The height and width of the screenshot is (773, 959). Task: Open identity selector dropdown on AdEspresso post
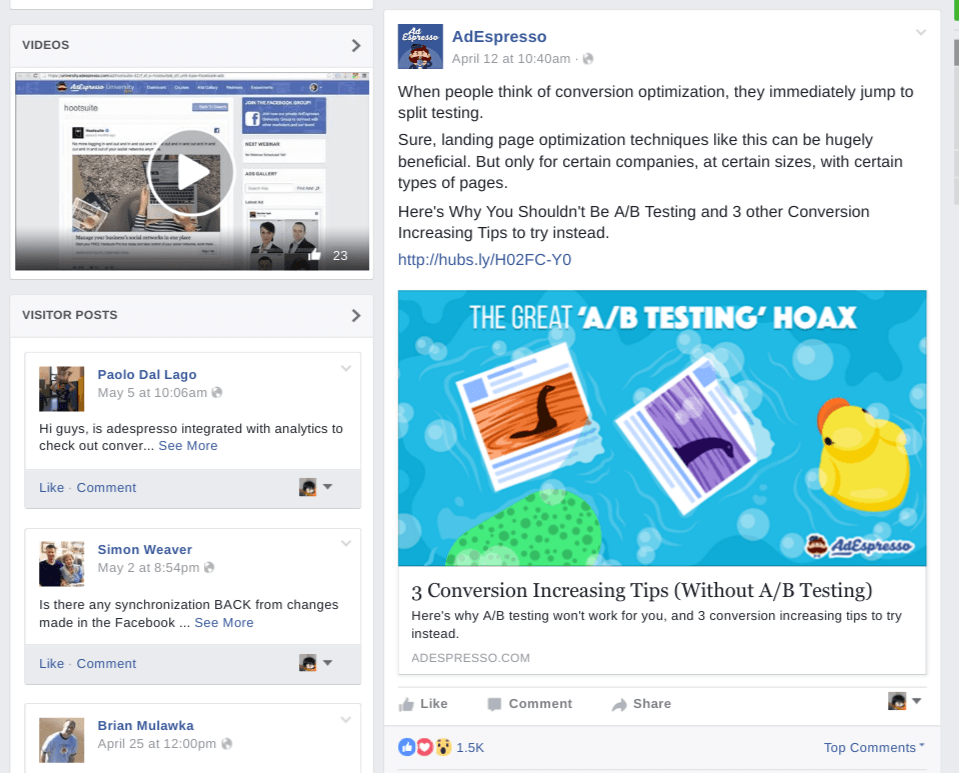click(x=917, y=701)
